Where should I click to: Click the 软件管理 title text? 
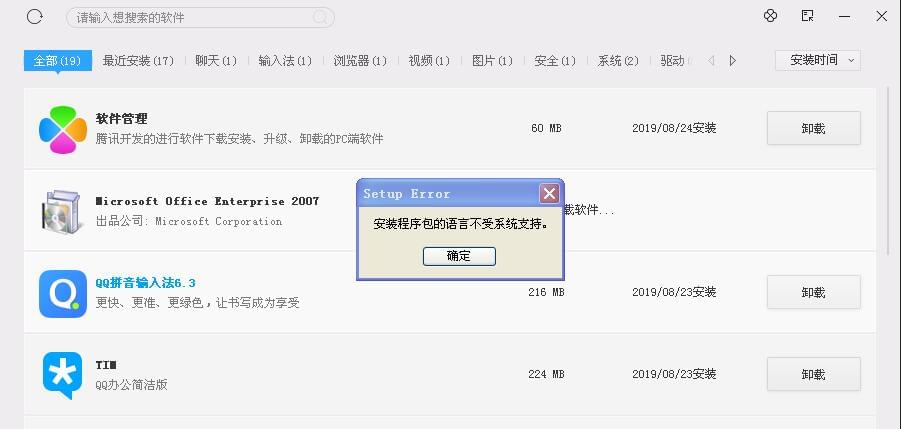pos(121,119)
